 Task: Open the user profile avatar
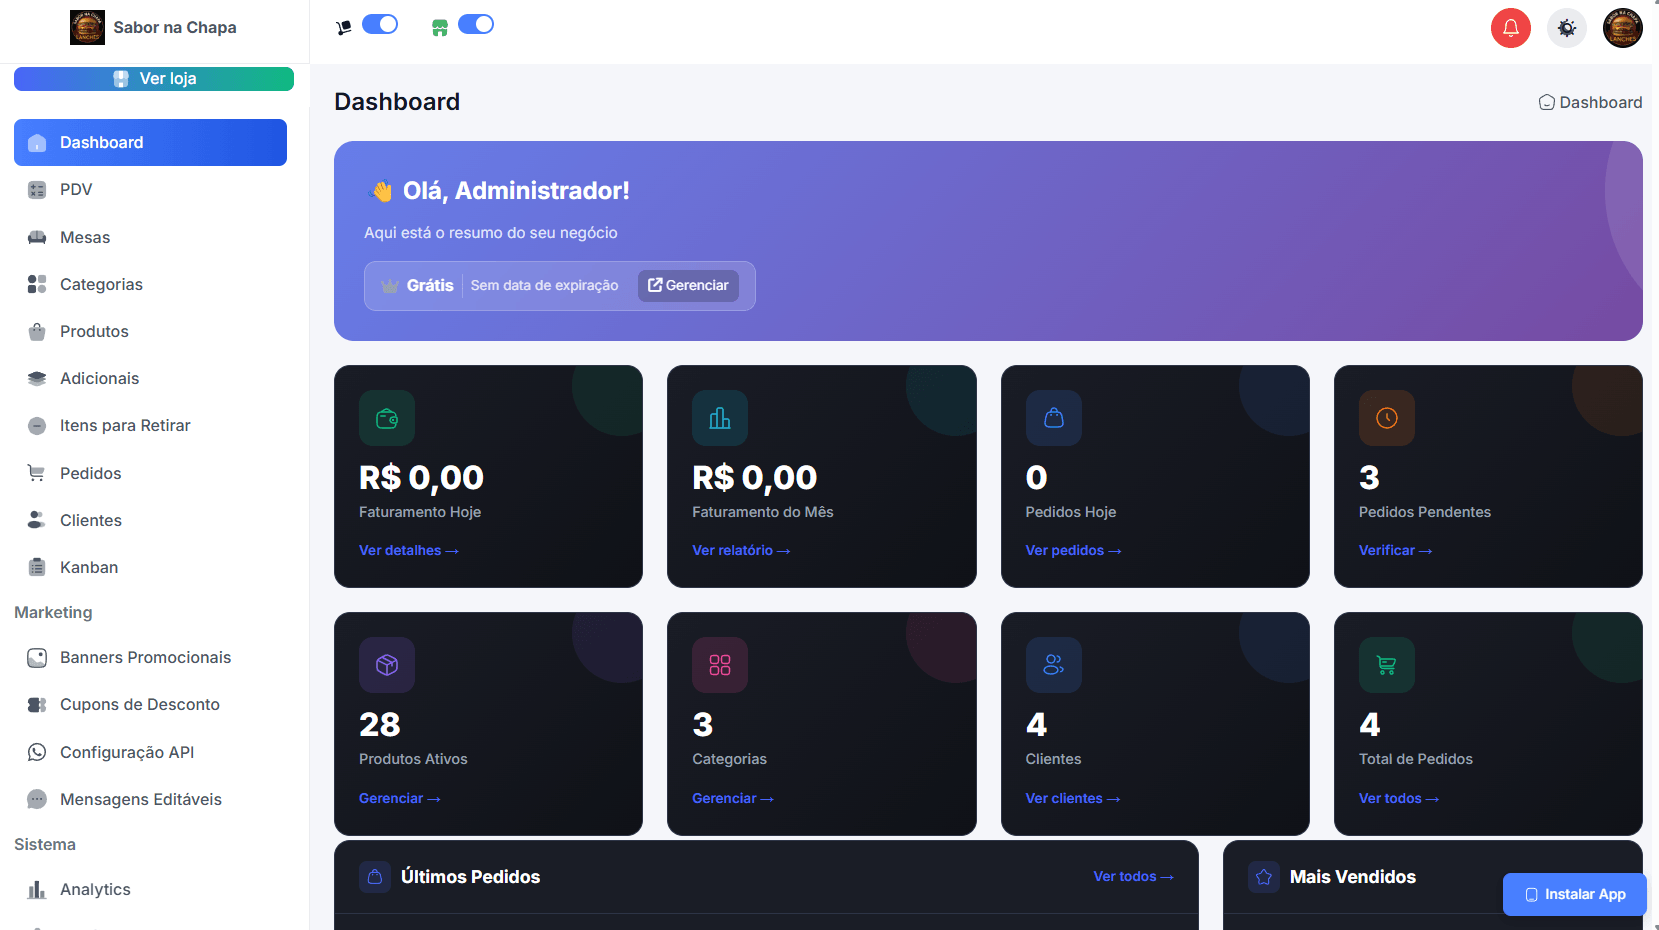click(1622, 28)
